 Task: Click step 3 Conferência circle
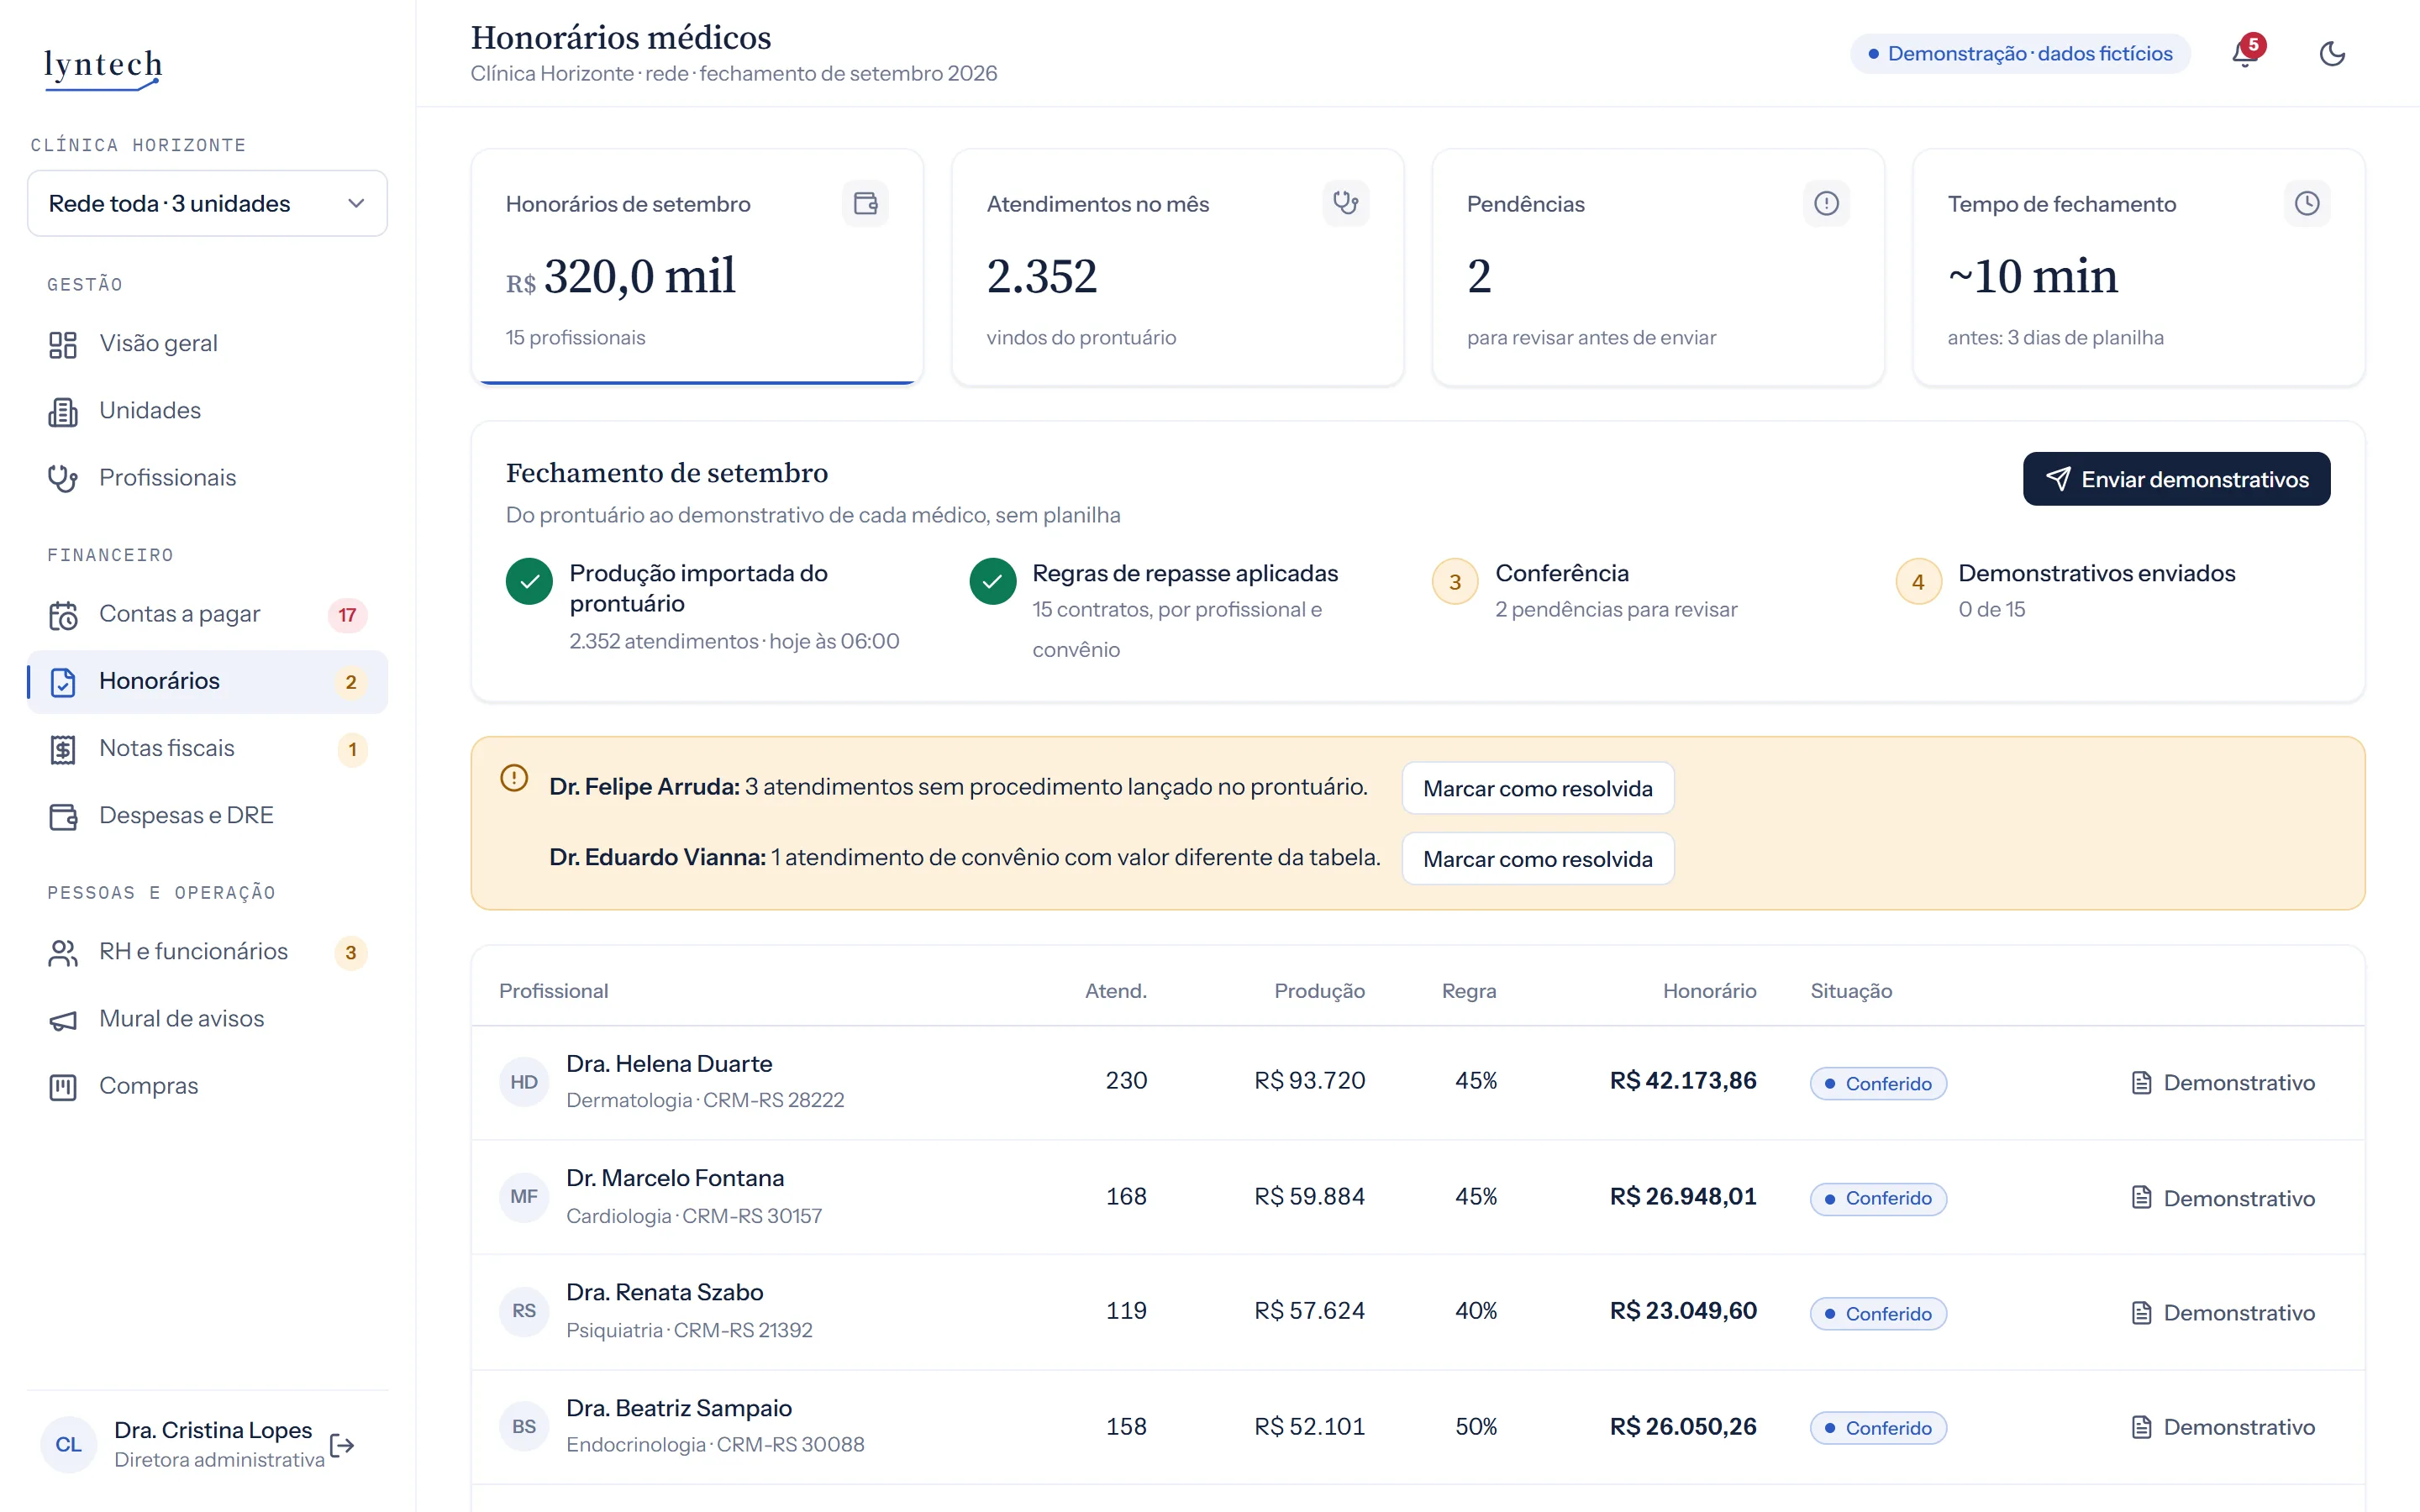pyautogui.click(x=1455, y=581)
